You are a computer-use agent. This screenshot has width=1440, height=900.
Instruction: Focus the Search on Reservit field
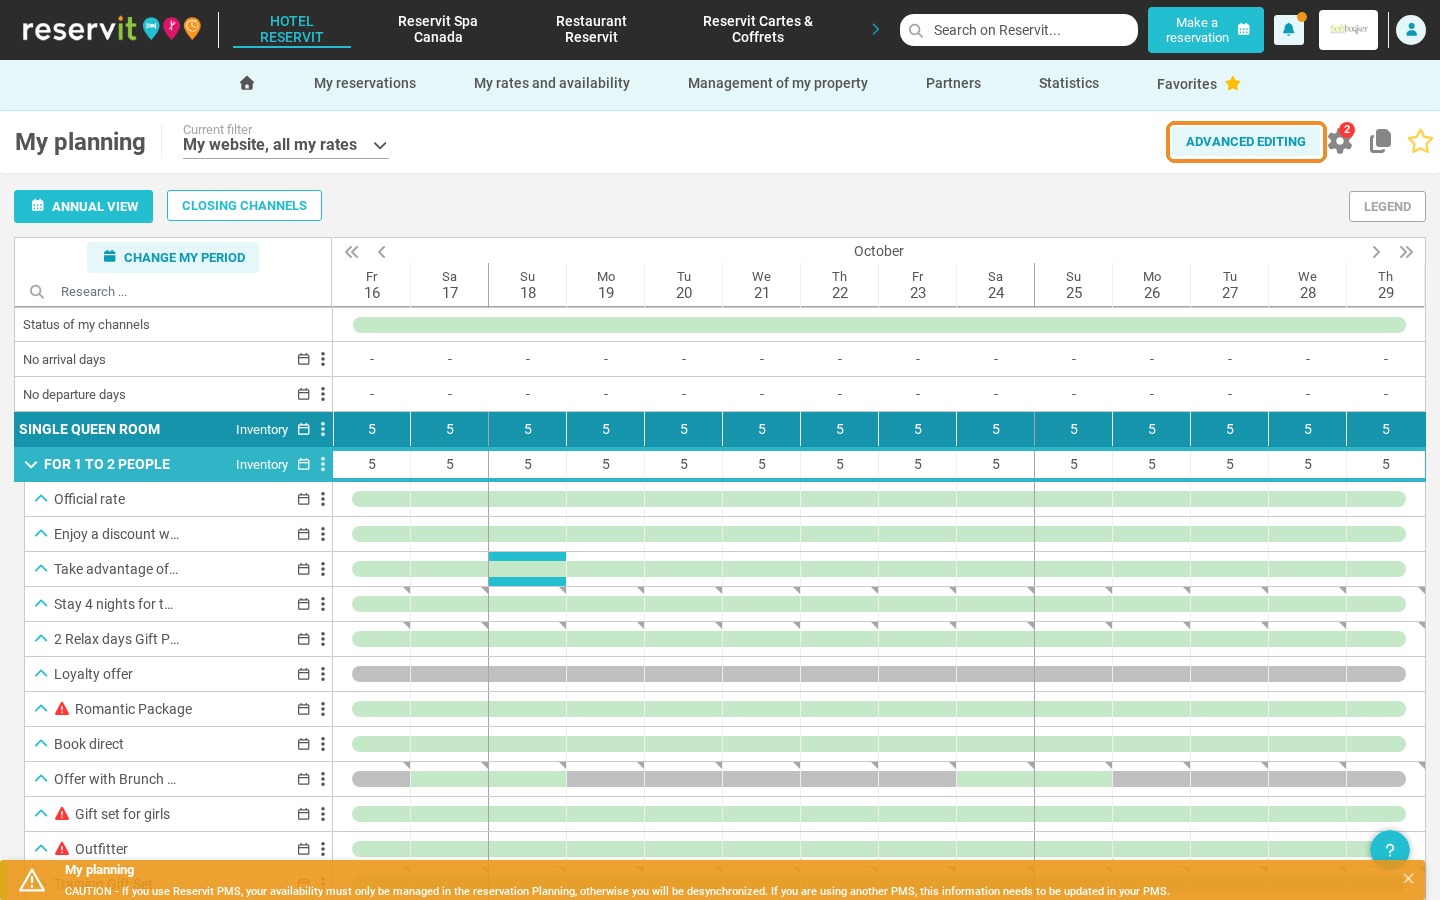coord(1019,30)
